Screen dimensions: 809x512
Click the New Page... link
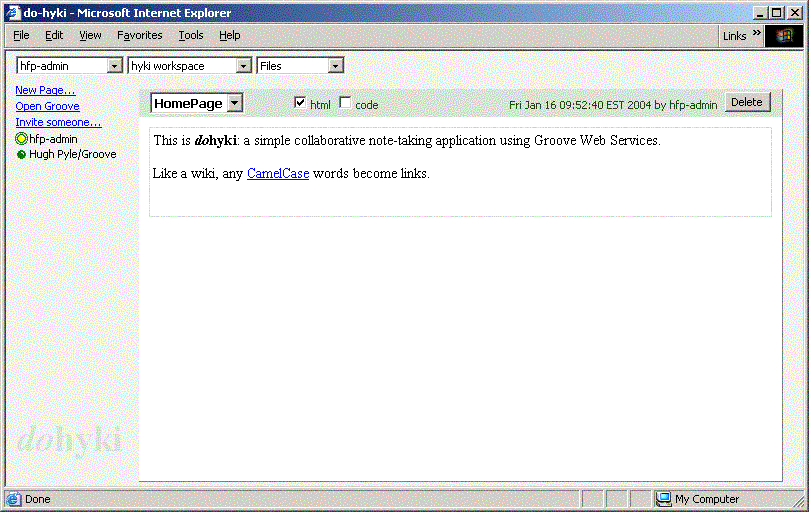[45, 90]
